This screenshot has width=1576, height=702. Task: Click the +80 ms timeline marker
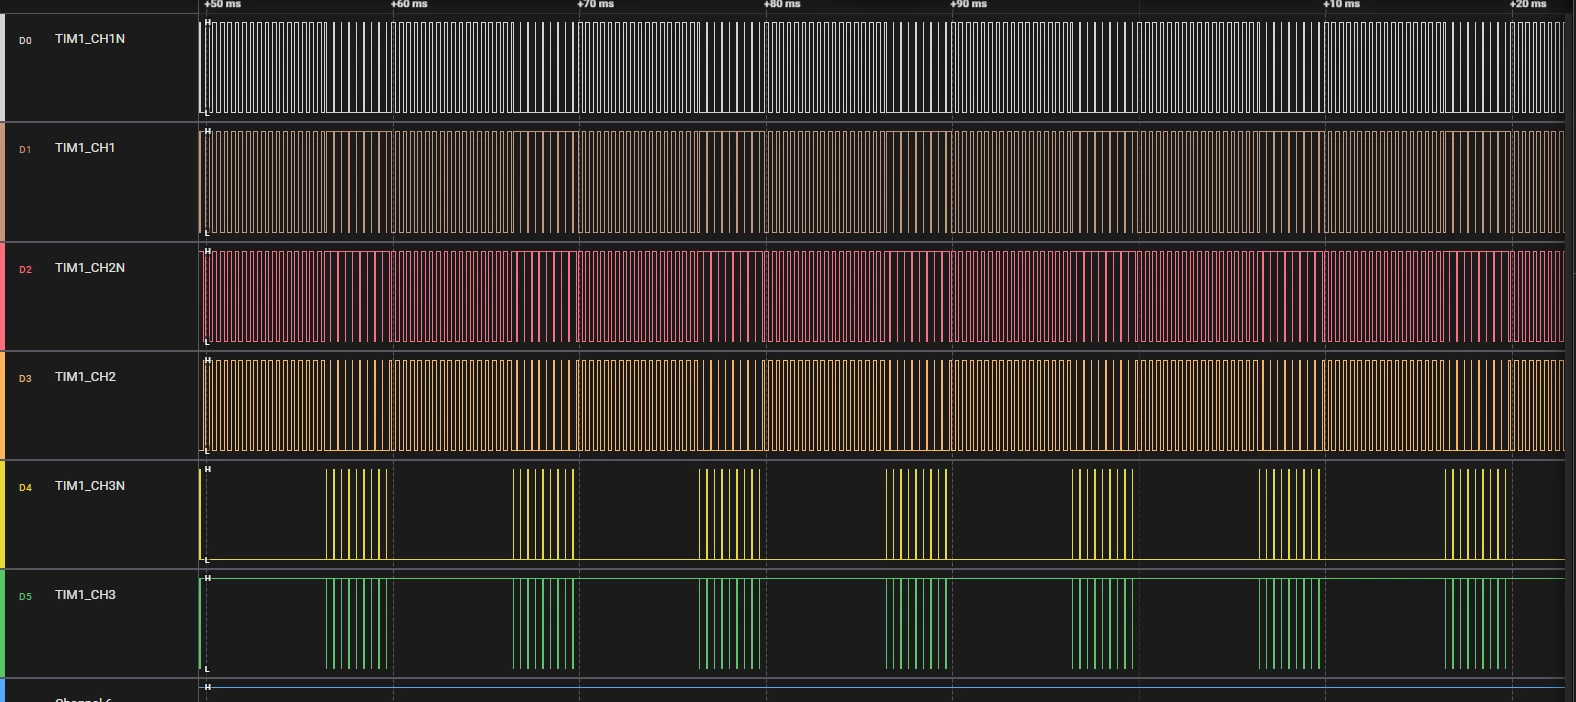[782, 4]
